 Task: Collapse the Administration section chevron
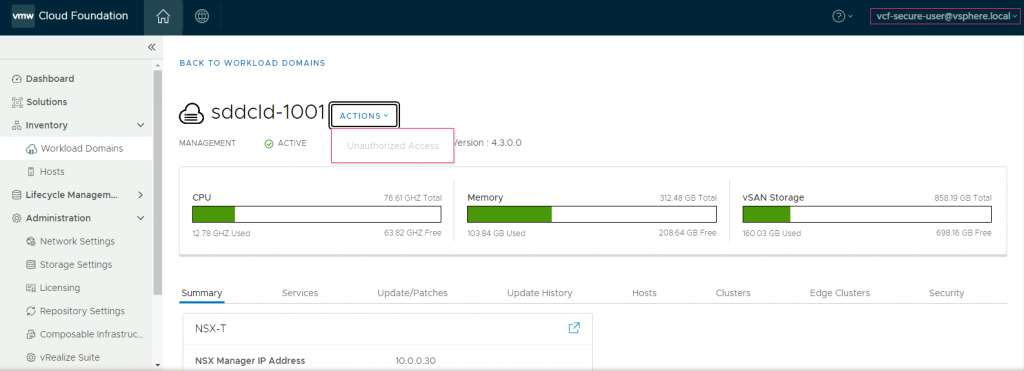(x=140, y=218)
